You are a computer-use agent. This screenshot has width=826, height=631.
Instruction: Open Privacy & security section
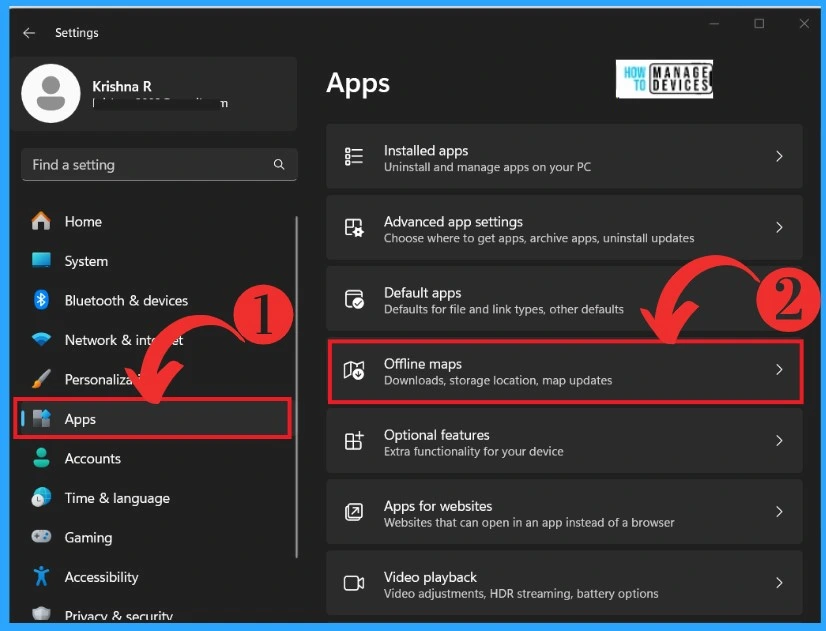point(155,613)
